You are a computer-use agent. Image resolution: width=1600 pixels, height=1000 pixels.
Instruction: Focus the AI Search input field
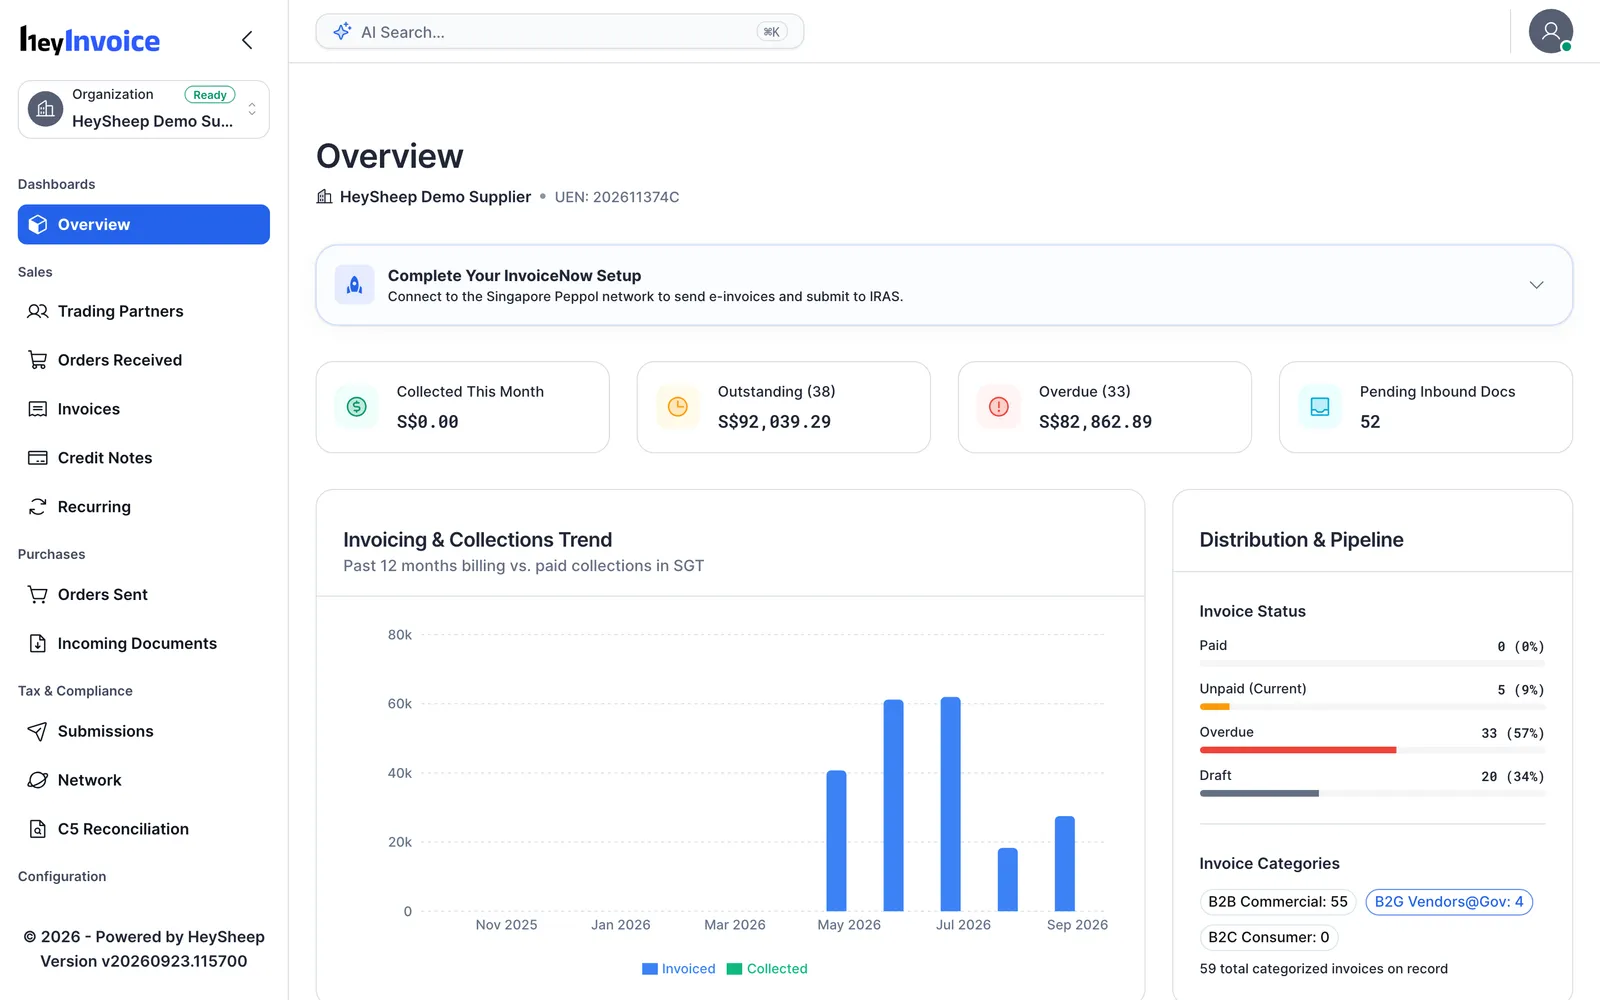[x=560, y=32]
